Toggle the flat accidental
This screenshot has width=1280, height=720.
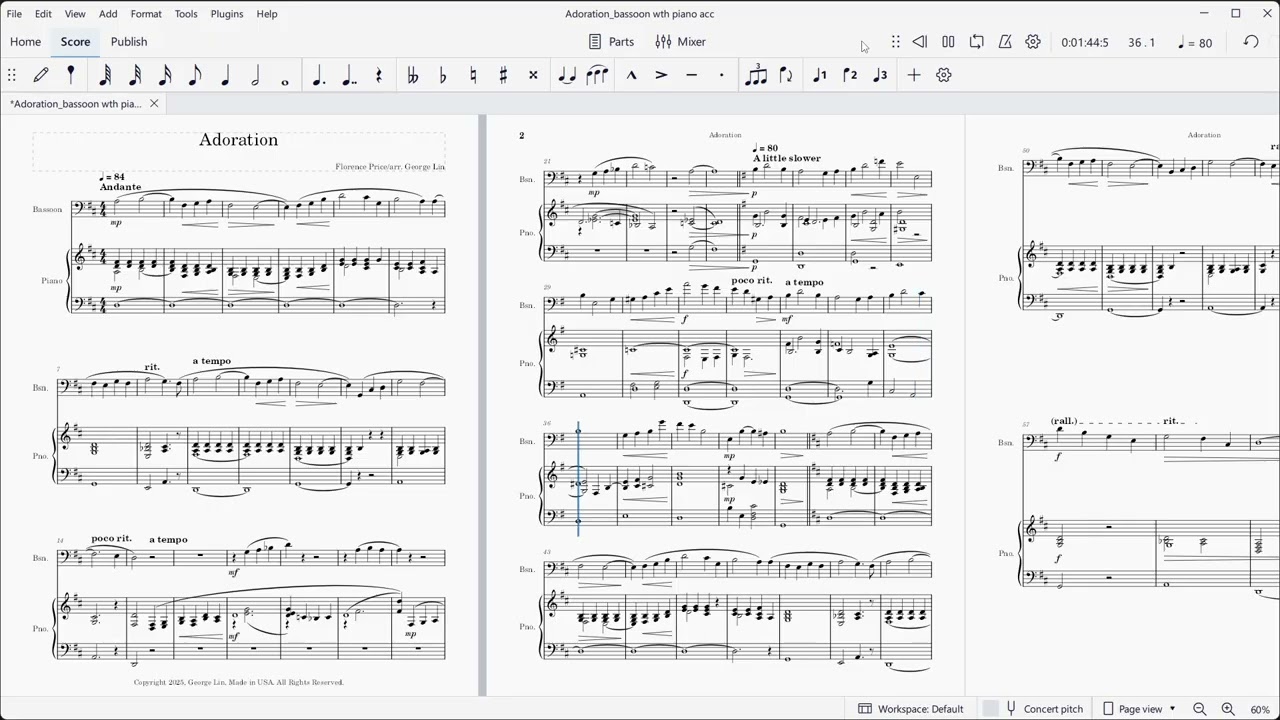pyautogui.click(x=443, y=75)
